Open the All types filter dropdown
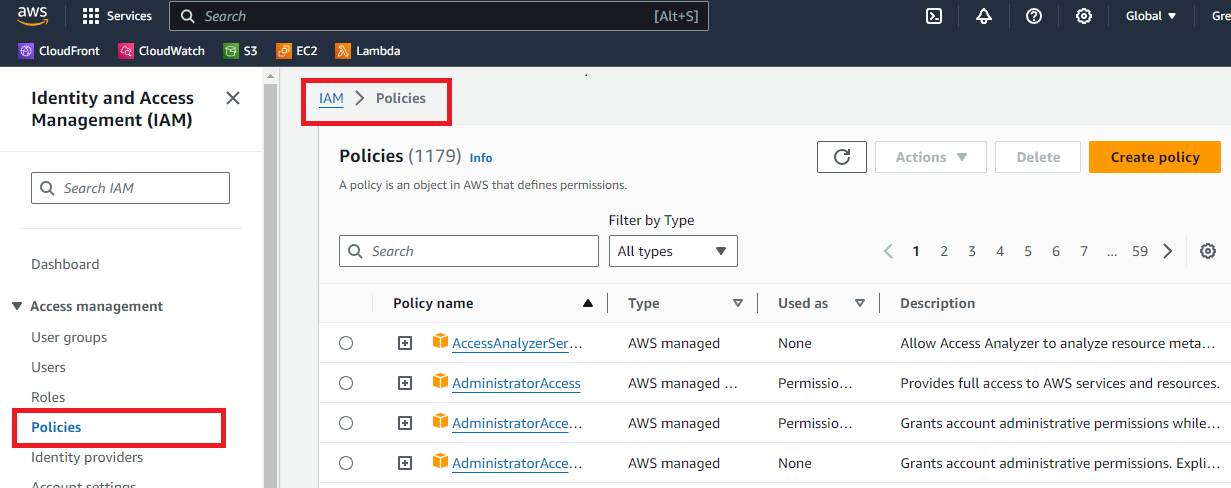 673,251
